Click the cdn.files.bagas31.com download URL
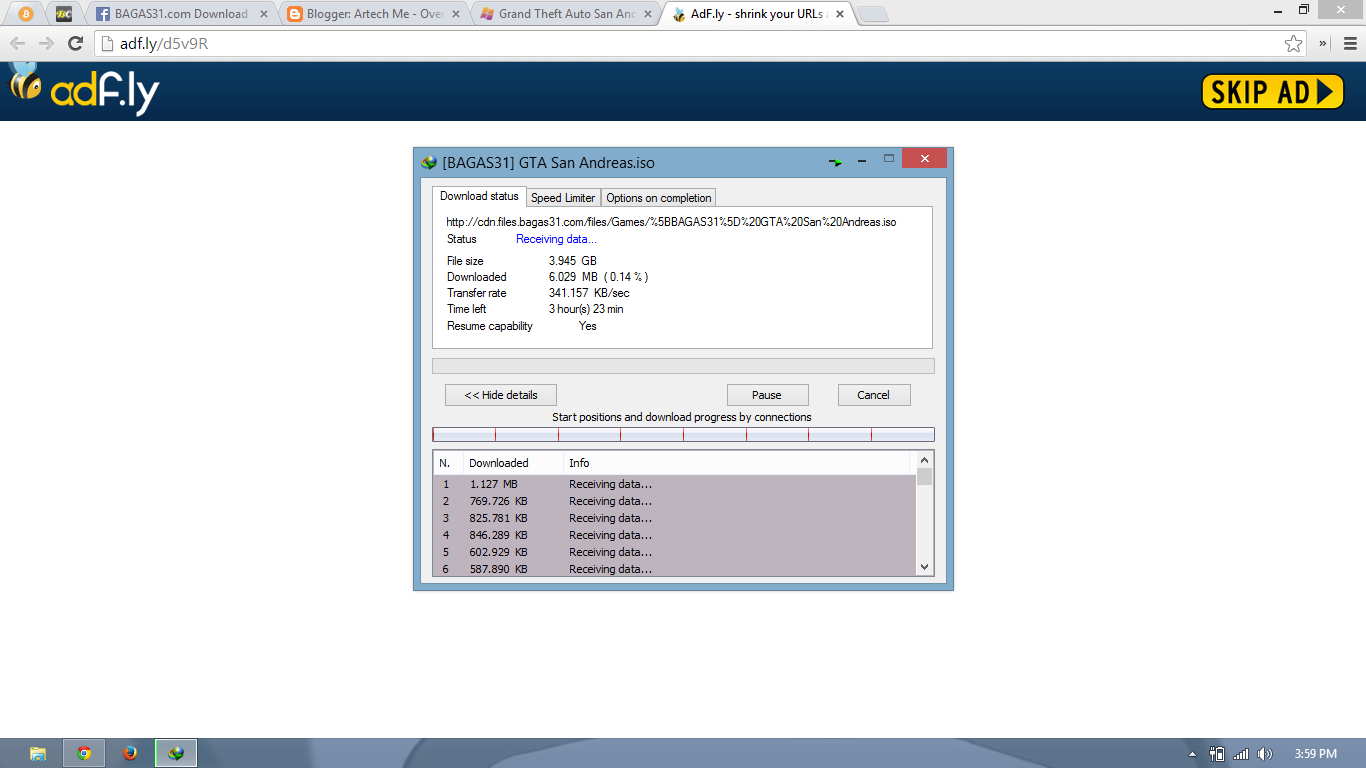This screenshot has width=1366, height=768. click(x=671, y=222)
